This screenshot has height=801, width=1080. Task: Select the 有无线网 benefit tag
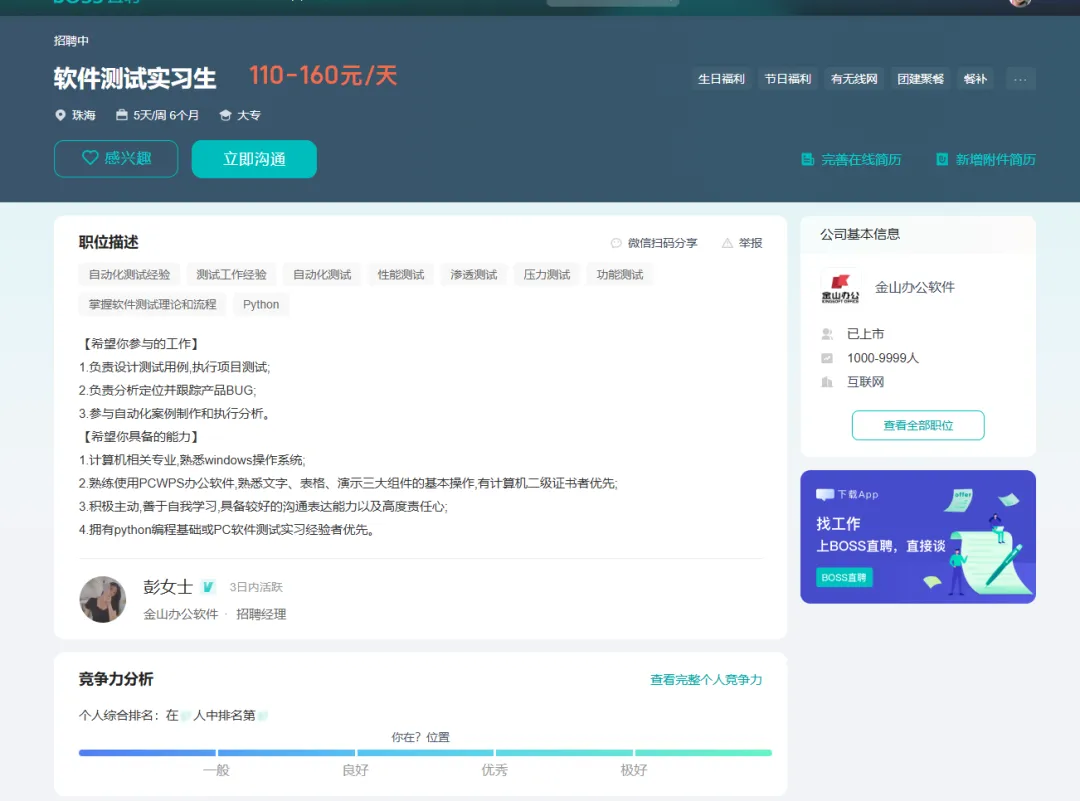854,79
